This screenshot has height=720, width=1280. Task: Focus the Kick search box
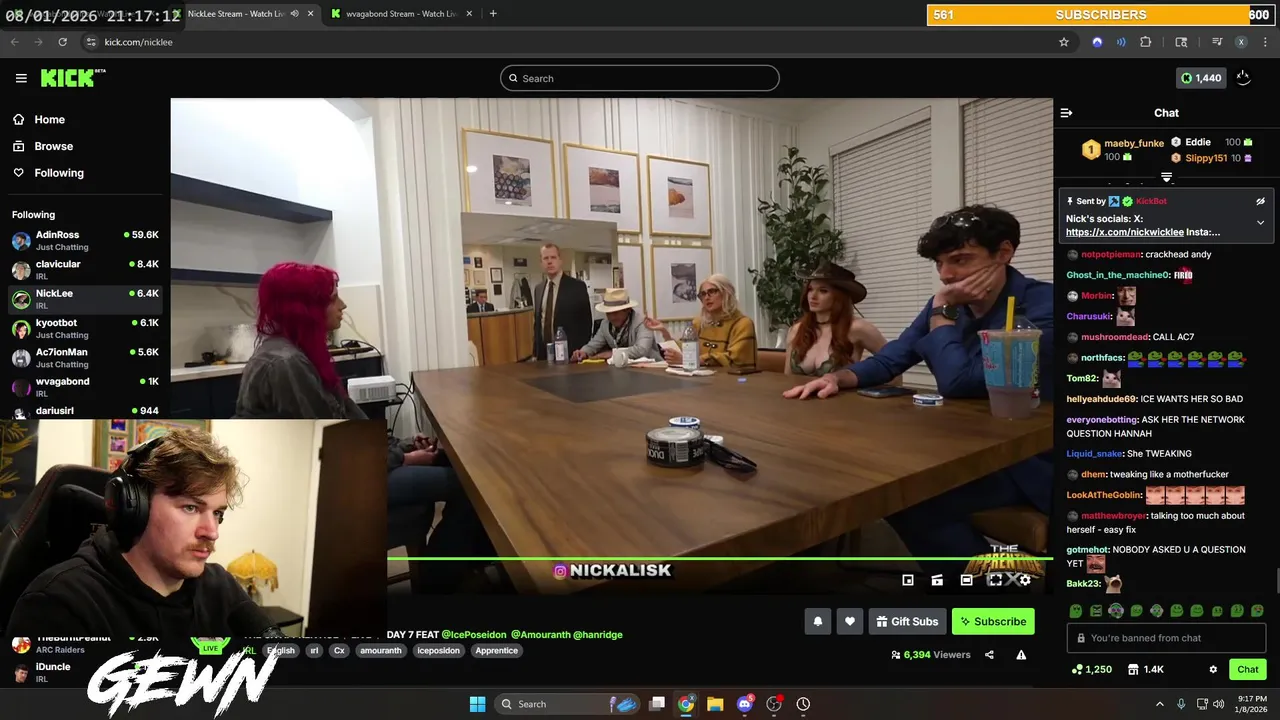coord(640,78)
